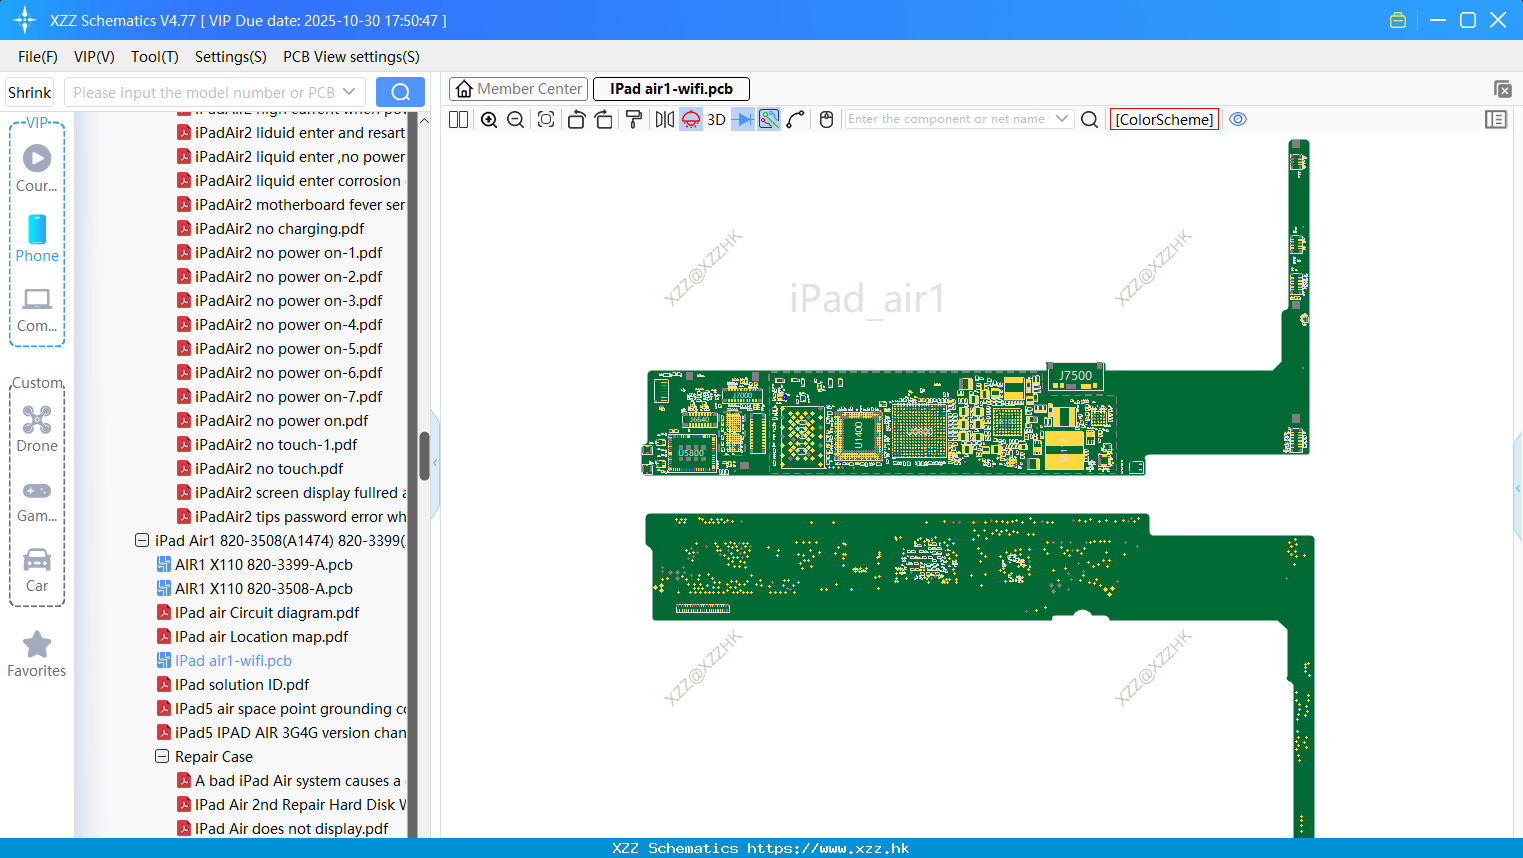Mirror flip the PCB board
This screenshot has height=858, width=1523.
pyautogui.click(x=664, y=119)
